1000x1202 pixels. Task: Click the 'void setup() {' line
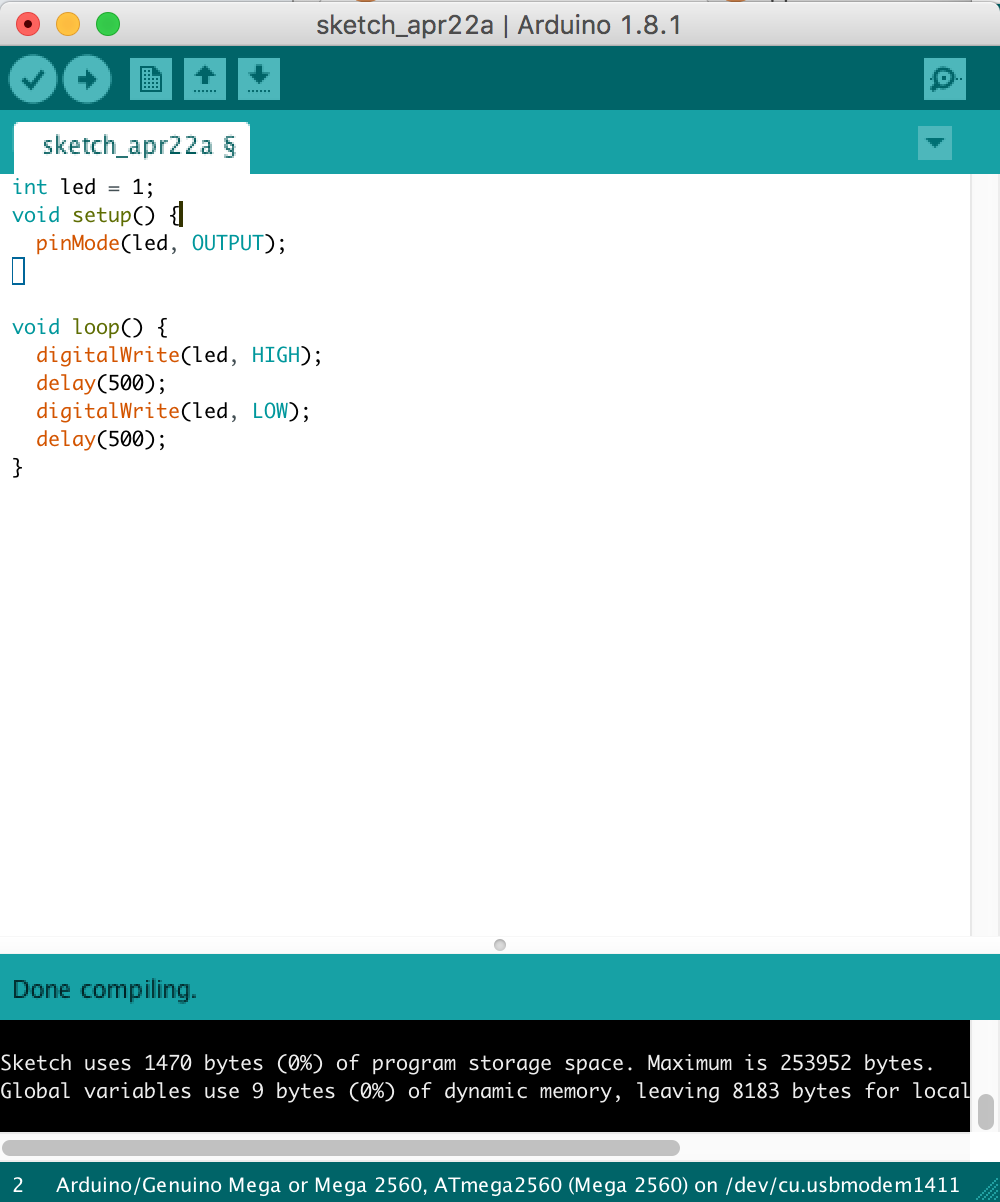tap(96, 215)
